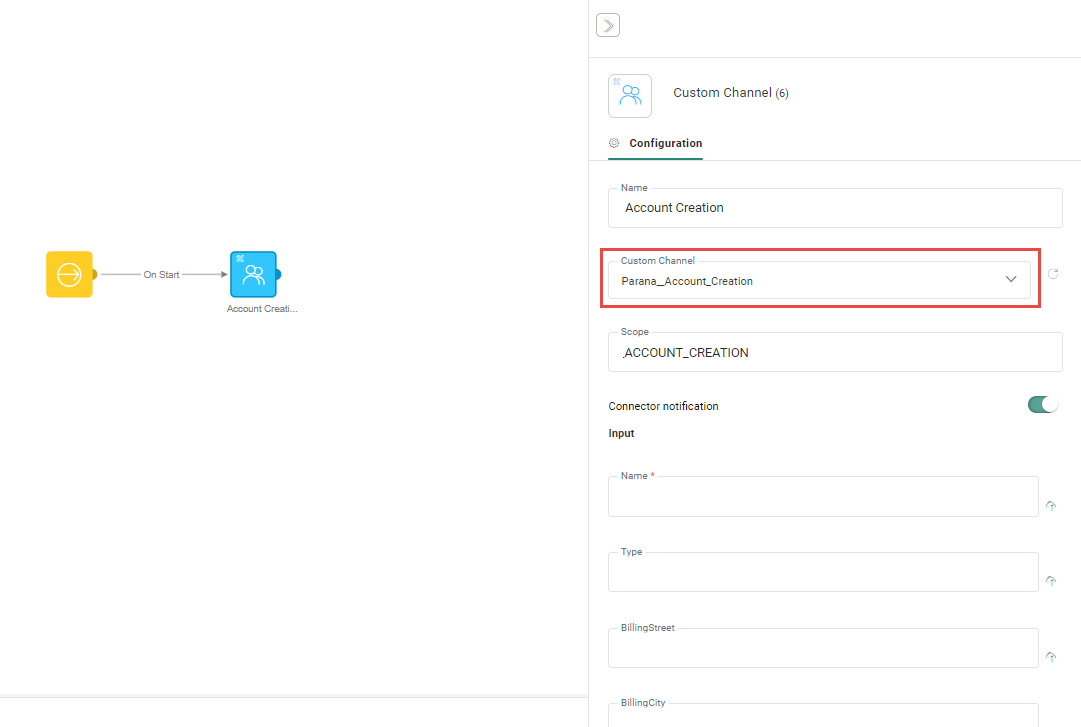Click the Custom Channel header icon

(630, 96)
